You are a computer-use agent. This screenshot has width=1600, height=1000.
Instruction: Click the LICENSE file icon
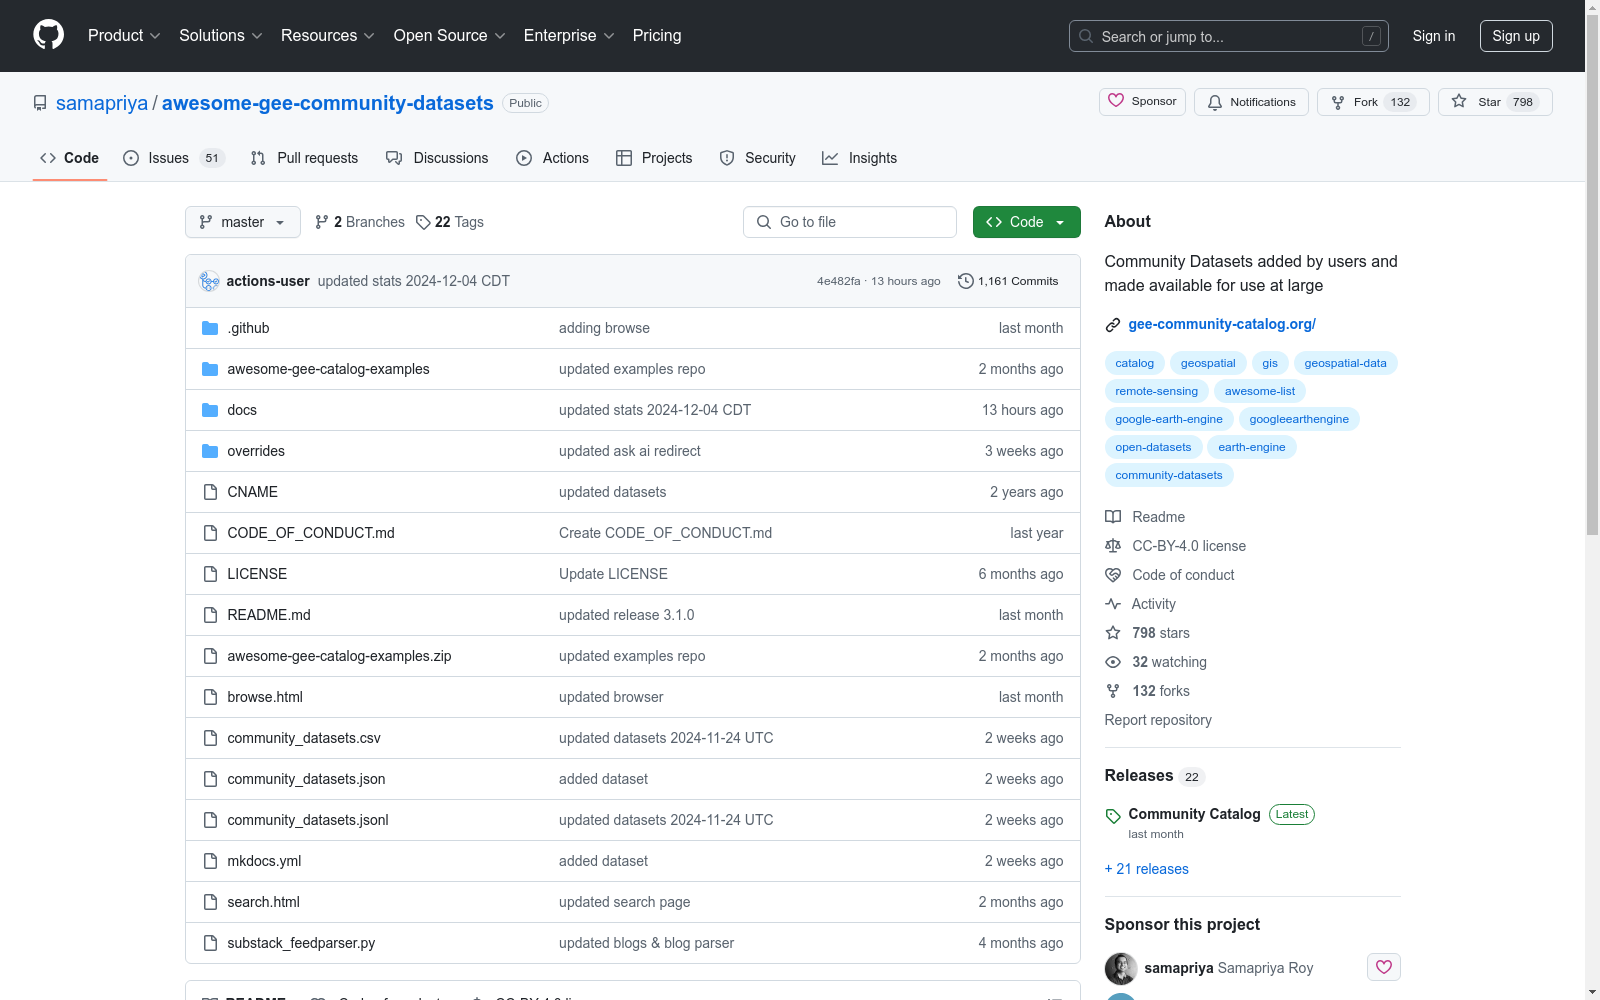point(210,574)
